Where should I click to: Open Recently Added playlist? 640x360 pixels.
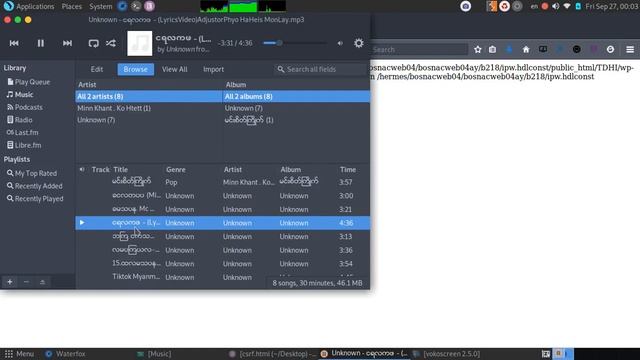(x=35, y=186)
